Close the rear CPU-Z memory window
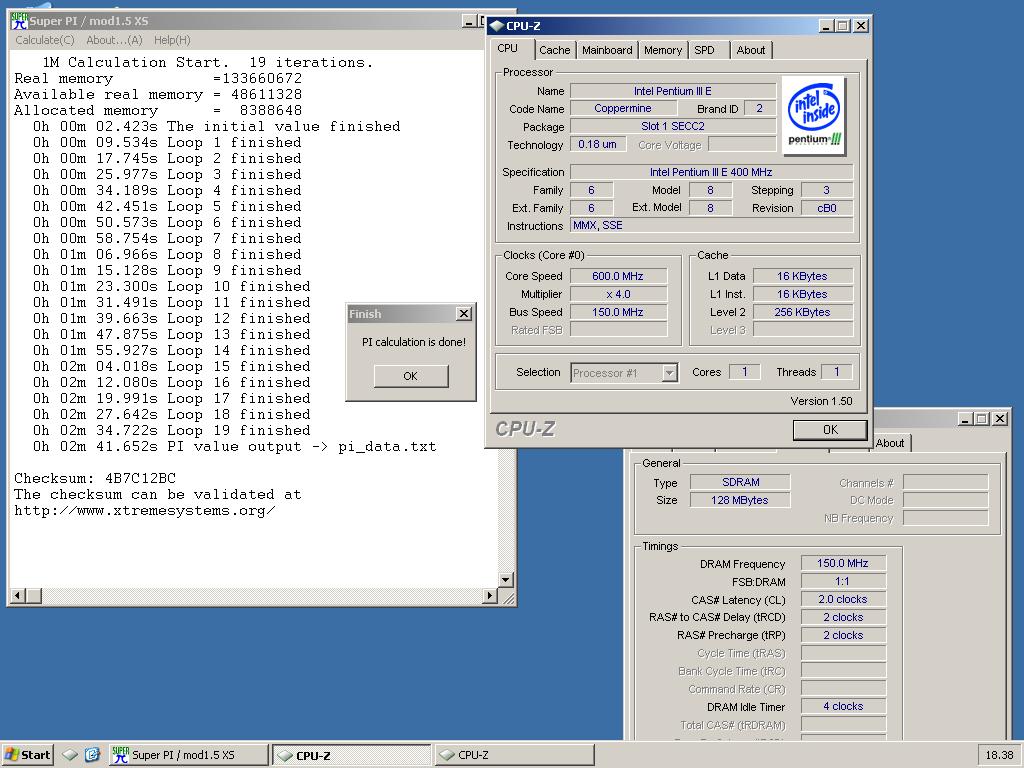 pyautogui.click(x=1000, y=419)
